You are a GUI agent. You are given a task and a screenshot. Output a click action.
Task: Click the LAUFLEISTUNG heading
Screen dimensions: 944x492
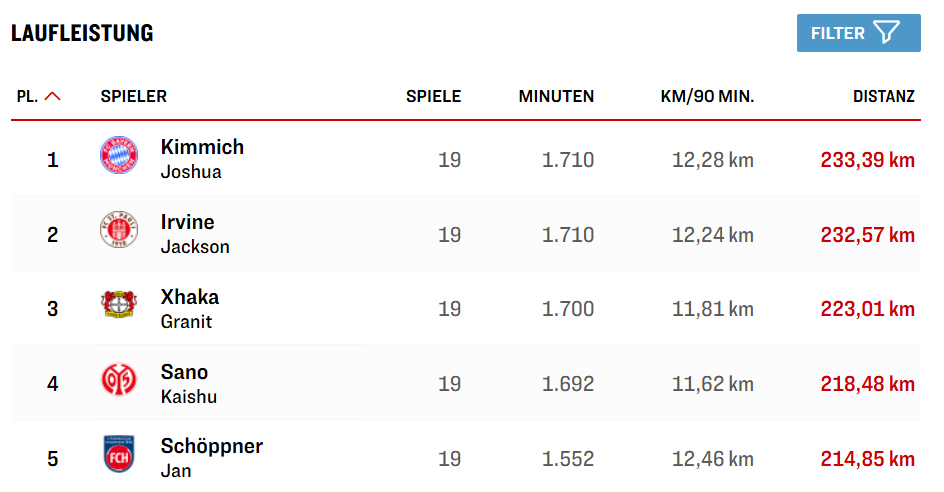tap(82, 33)
